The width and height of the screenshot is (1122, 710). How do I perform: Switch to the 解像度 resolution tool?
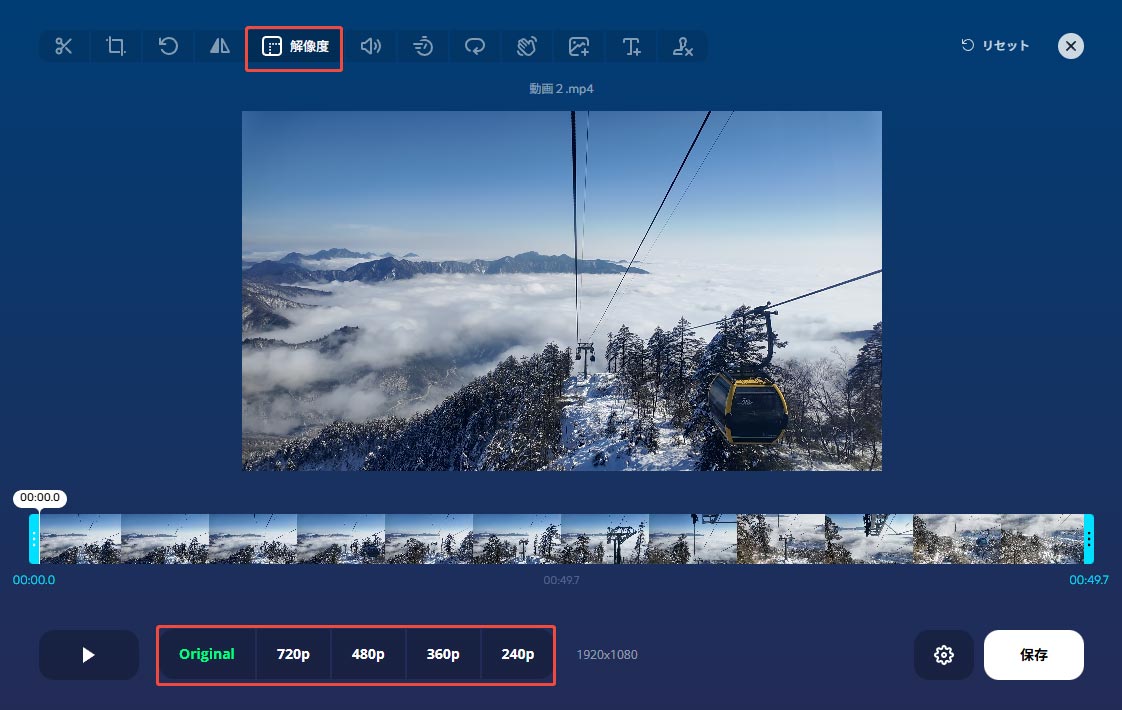click(x=293, y=46)
